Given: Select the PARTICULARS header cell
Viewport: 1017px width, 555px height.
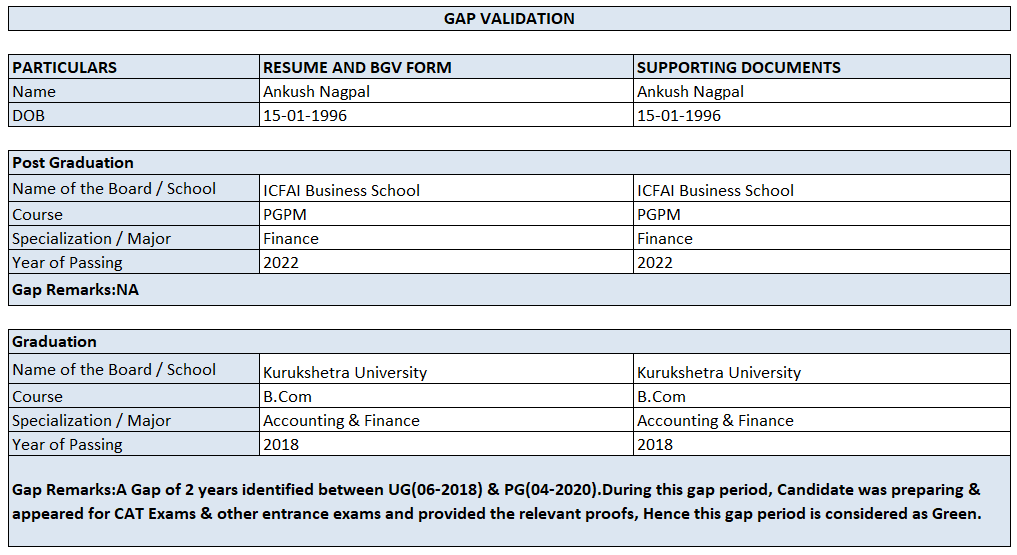Looking at the screenshot, I should click(65, 68).
